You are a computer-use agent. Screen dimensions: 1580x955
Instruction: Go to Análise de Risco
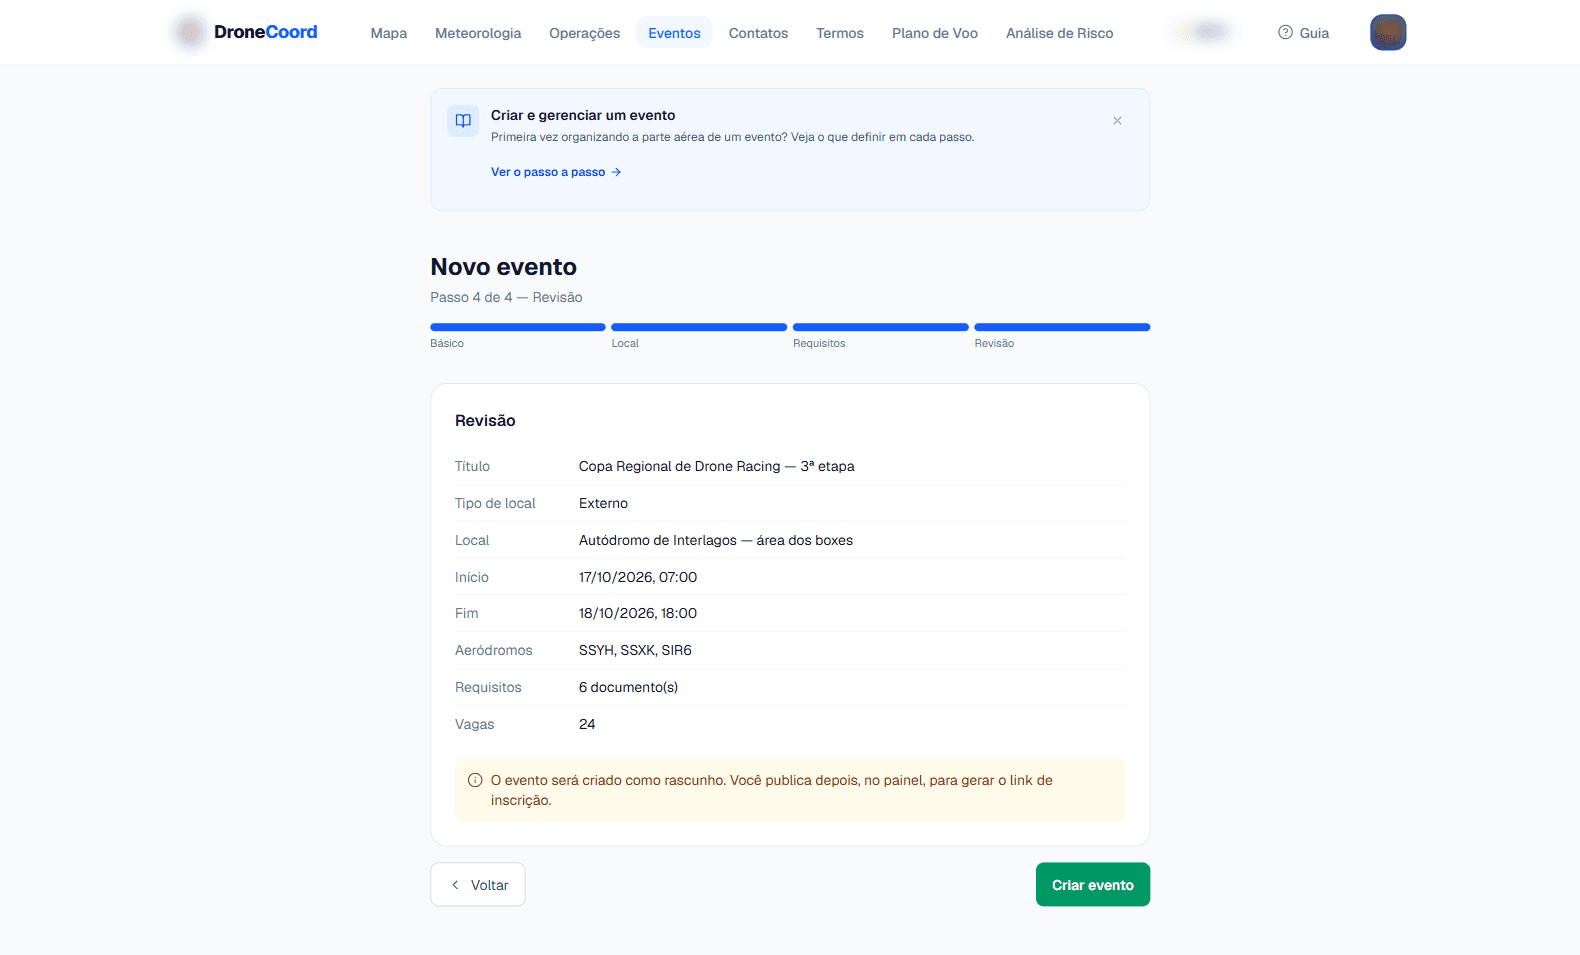(x=1059, y=33)
